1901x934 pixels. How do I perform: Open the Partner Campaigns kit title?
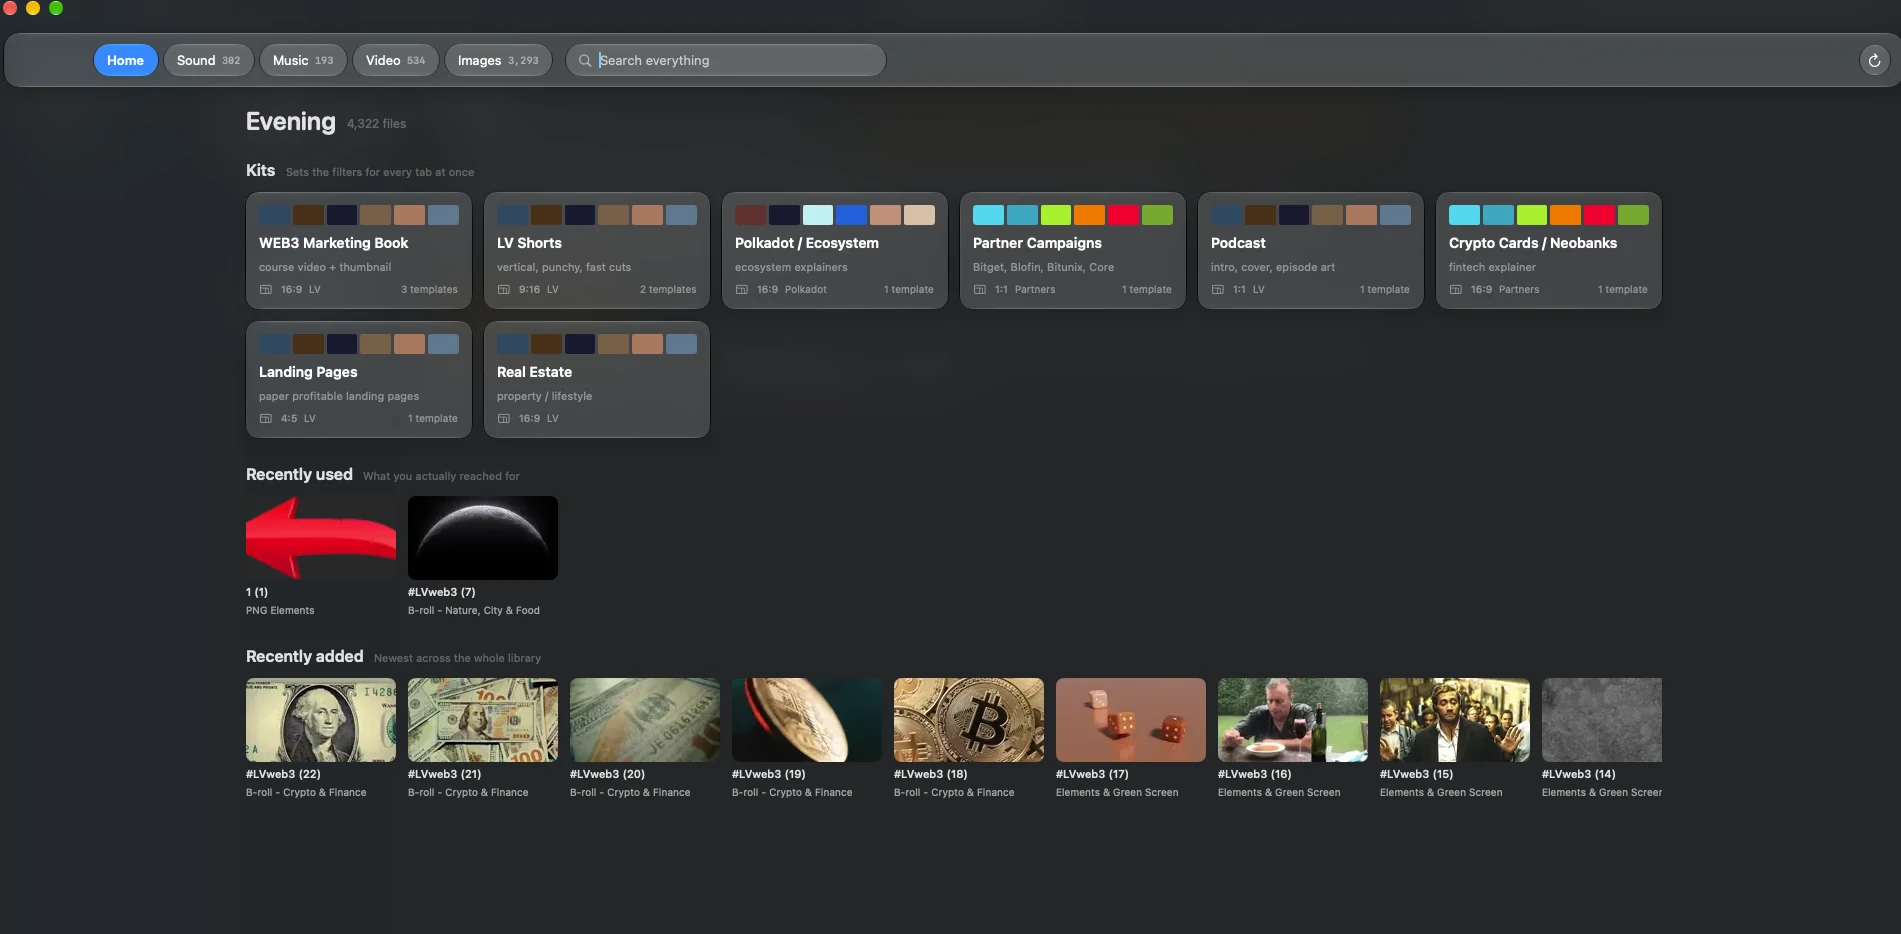[x=1037, y=243]
